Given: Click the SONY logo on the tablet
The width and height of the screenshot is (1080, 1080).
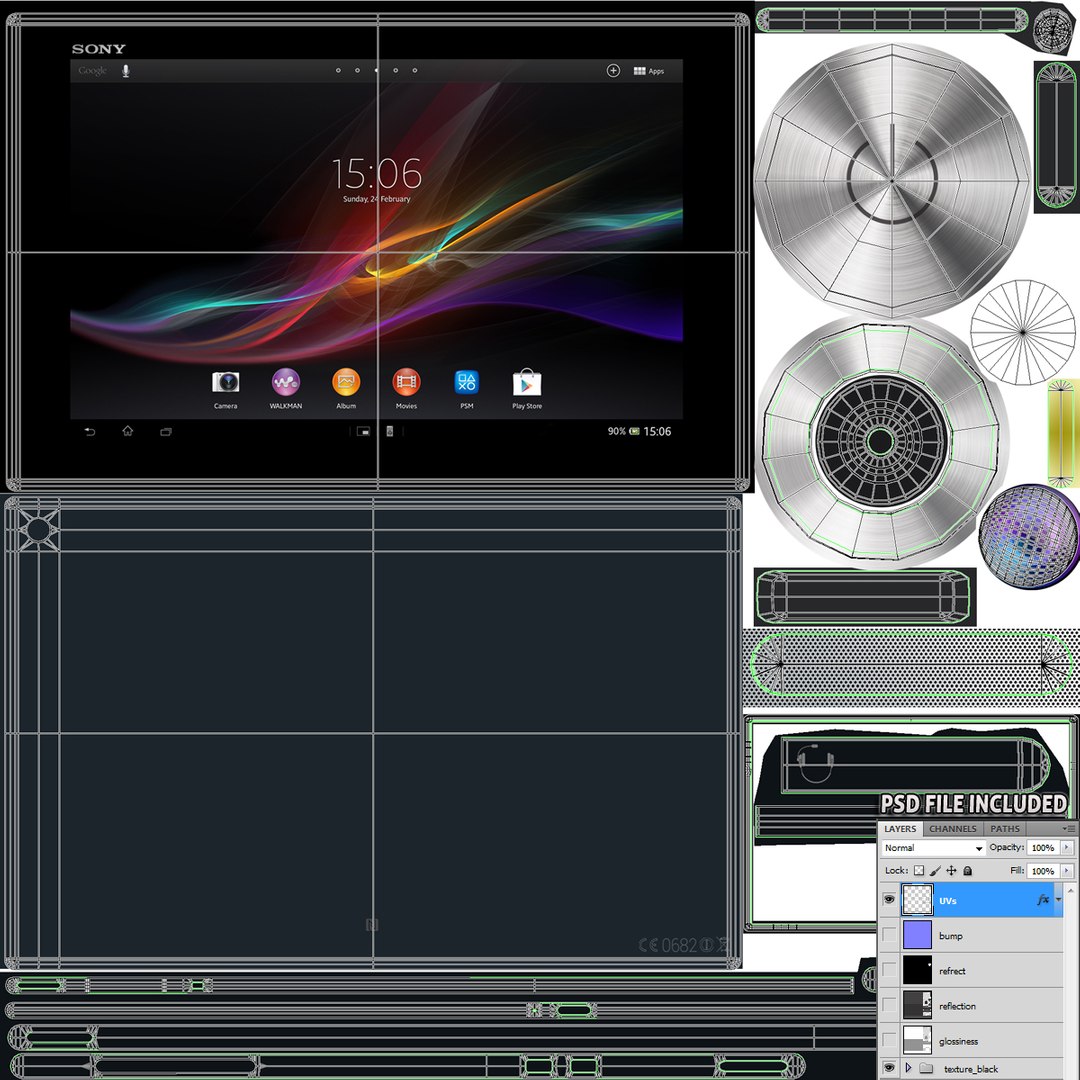Looking at the screenshot, I should pyautogui.click(x=98, y=49).
